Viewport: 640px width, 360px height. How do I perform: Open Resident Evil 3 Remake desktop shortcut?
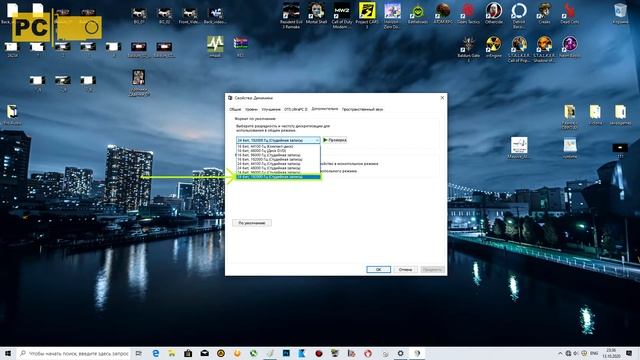(x=291, y=15)
